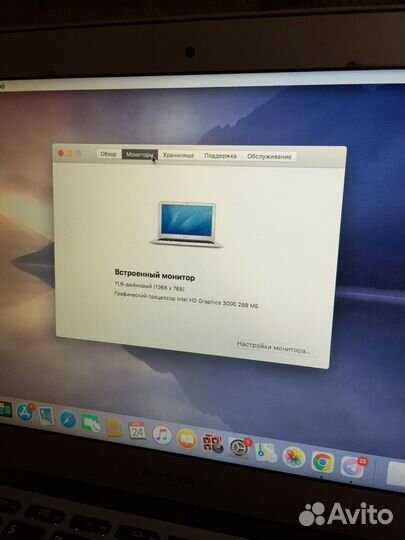The image size is (405, 540).
Task: Launch Mail with the stamp icon in Dock
Action: coord(46,416)
